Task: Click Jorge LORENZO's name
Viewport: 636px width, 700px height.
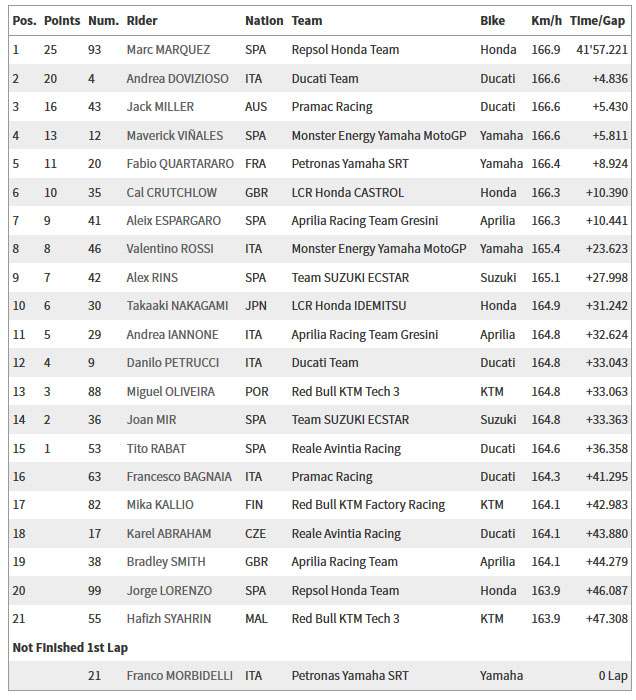Action: point(169,591)
